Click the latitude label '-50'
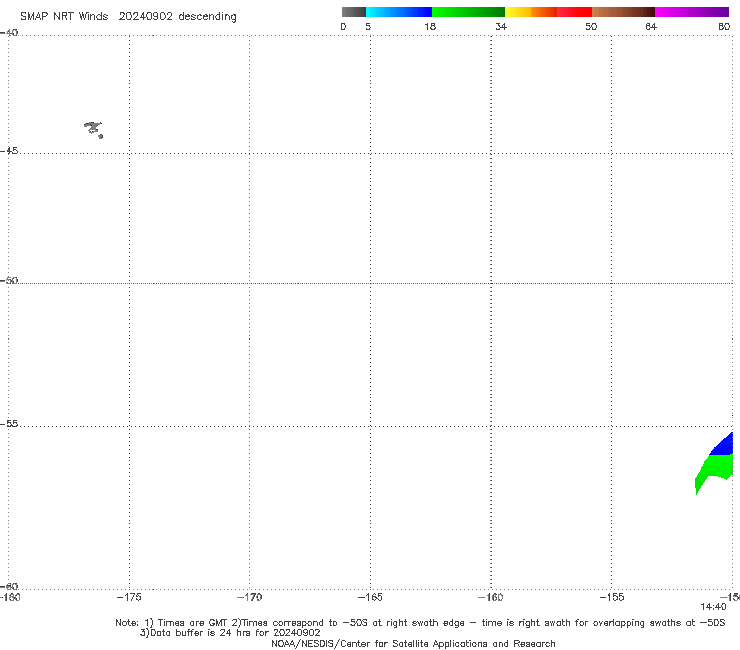Image resolution: width=740 pixels, height=650 pixels. (8, 280)
